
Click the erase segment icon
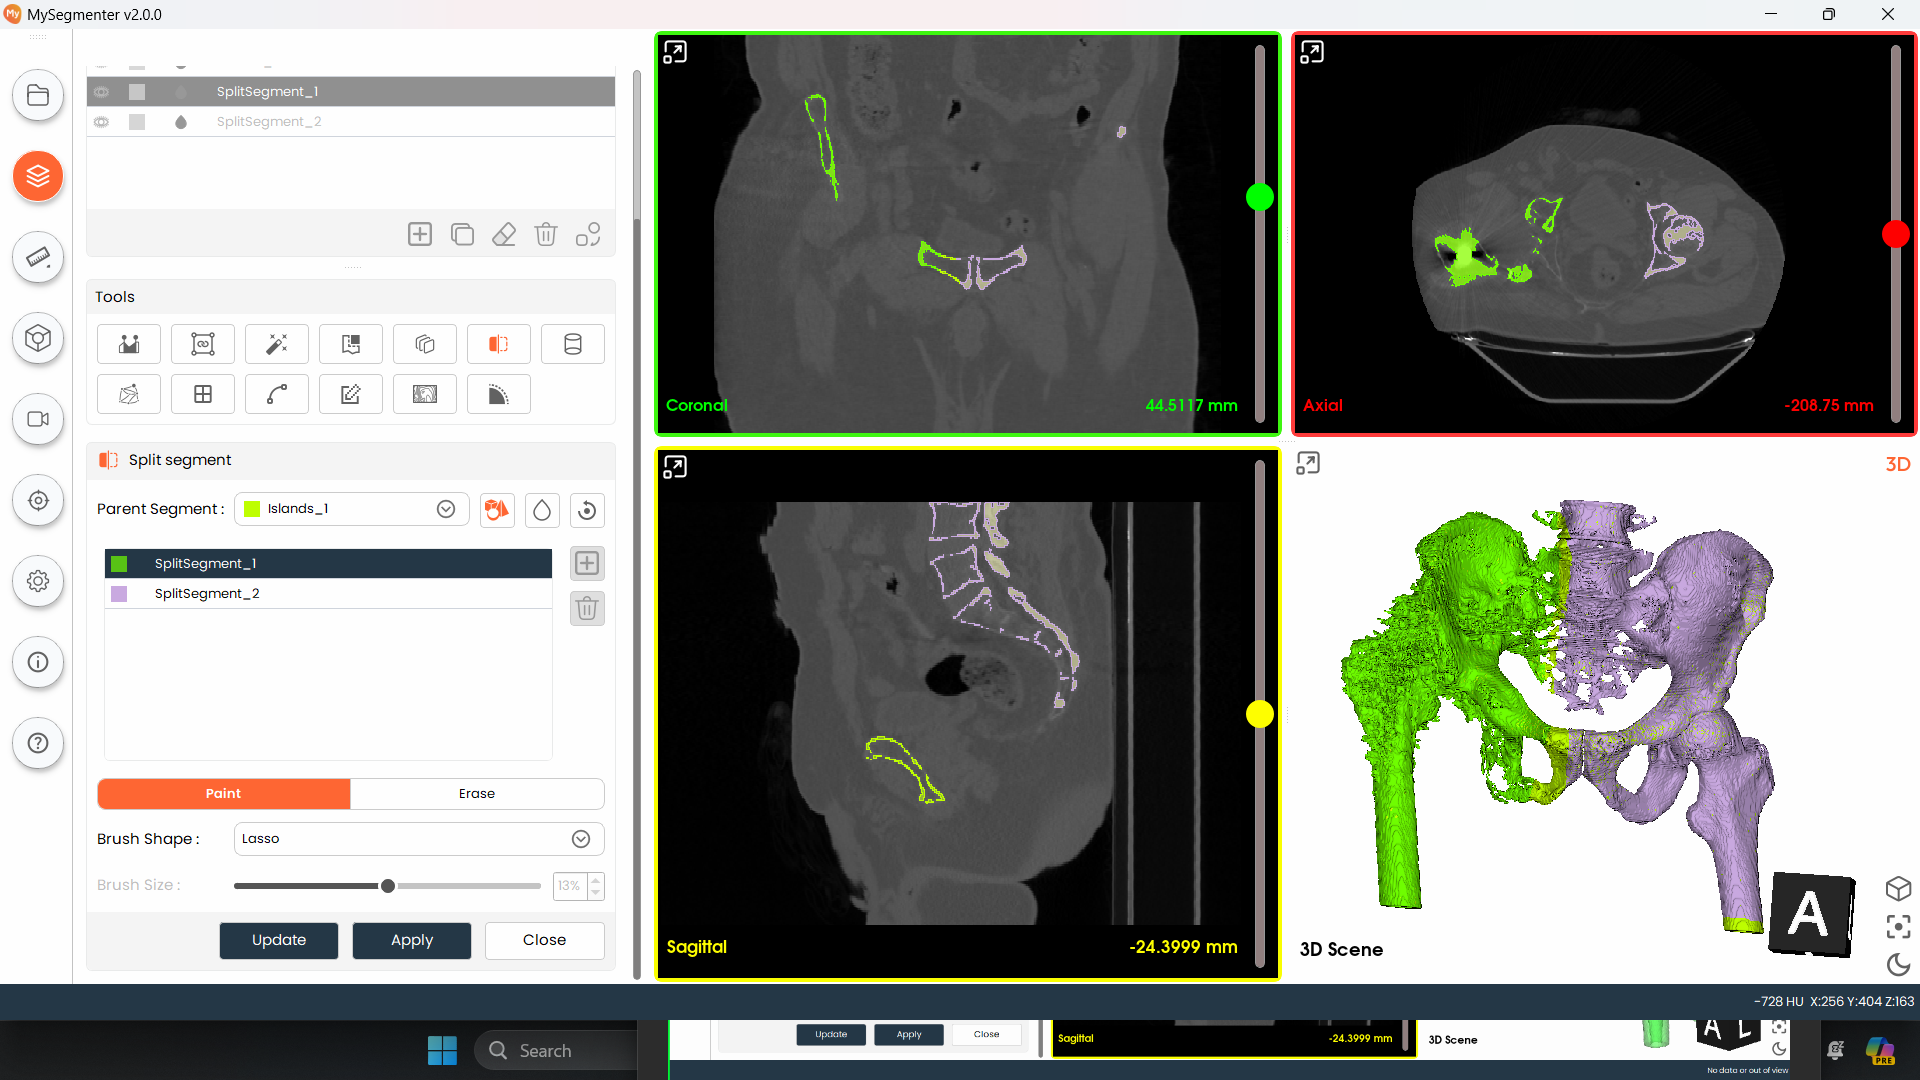pos(504,234)
